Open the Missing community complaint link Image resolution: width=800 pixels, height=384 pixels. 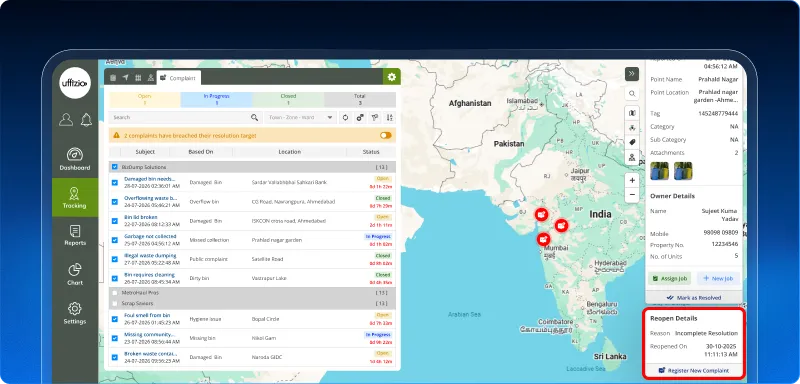[150, 335]
